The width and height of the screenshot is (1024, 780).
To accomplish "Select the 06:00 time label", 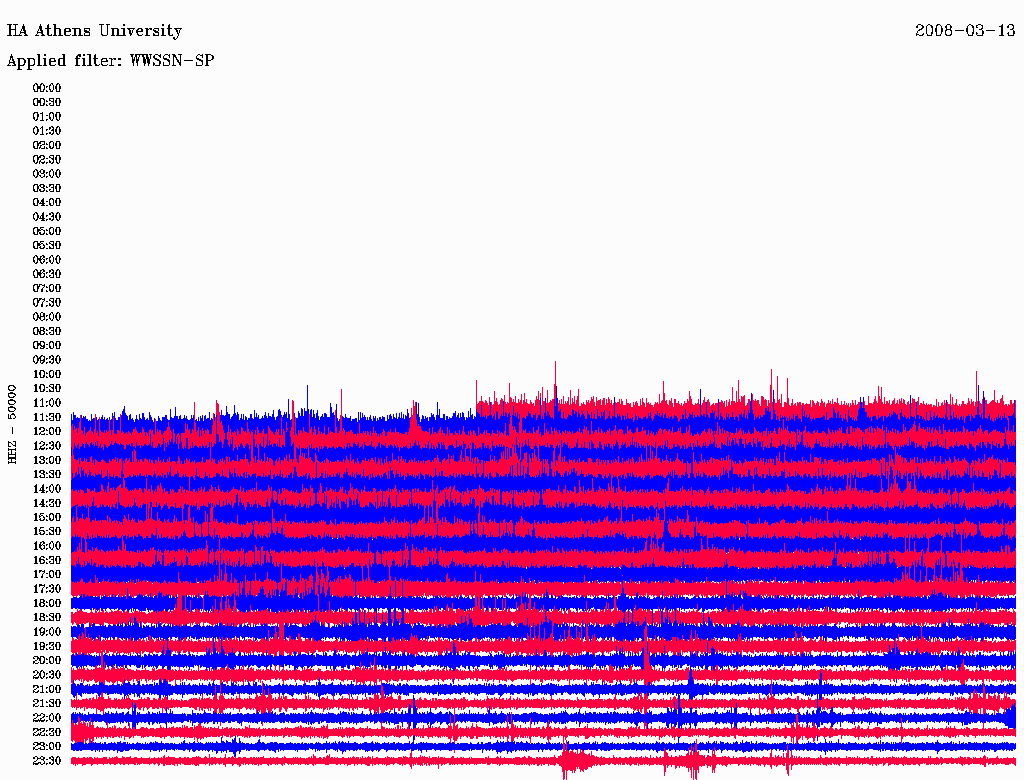I will (x=47, y=260).
